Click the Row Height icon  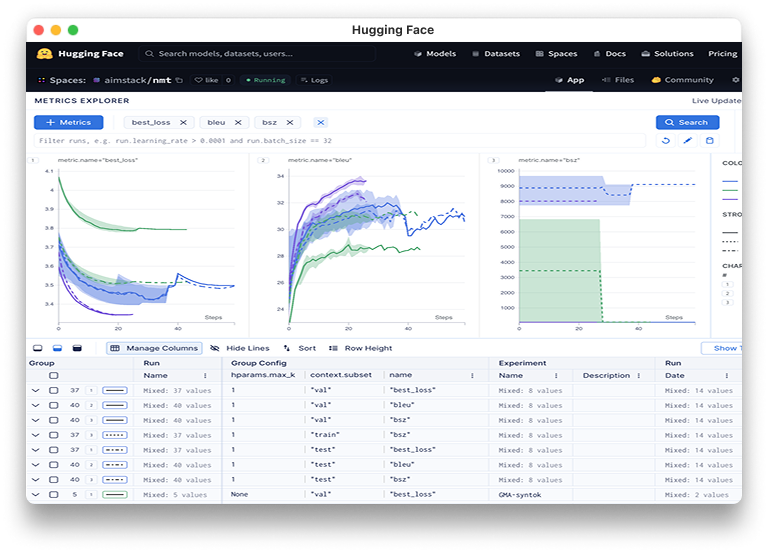[x=333, y=348]
